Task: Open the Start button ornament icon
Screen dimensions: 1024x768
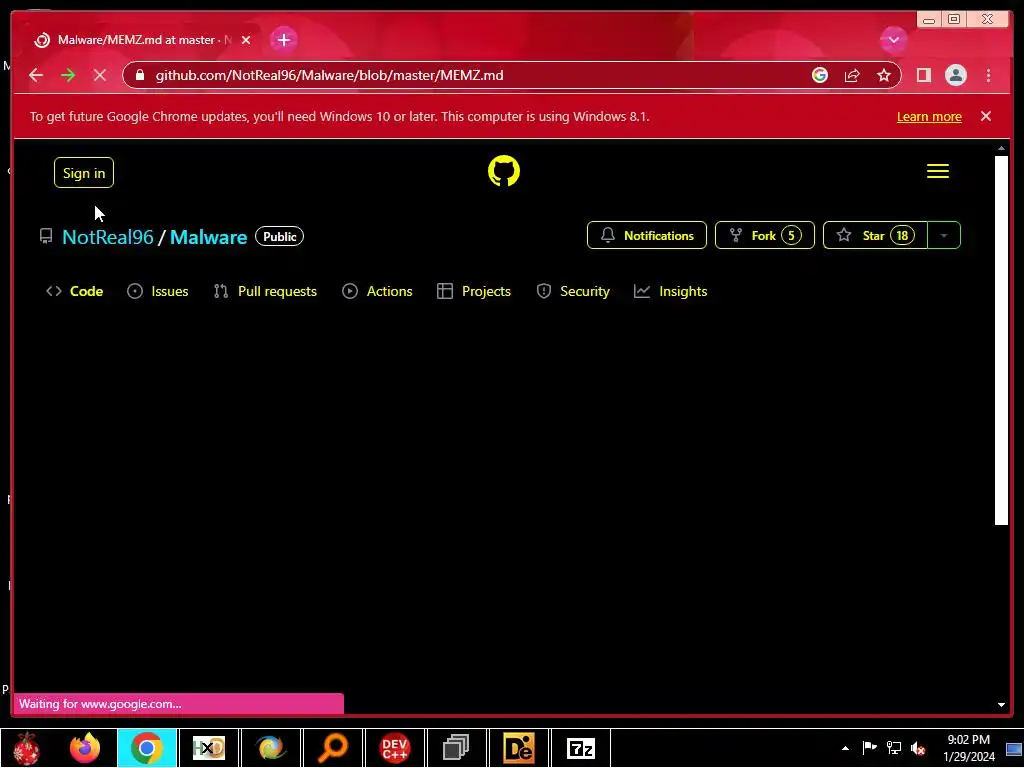Action: [x=26, y=748]
